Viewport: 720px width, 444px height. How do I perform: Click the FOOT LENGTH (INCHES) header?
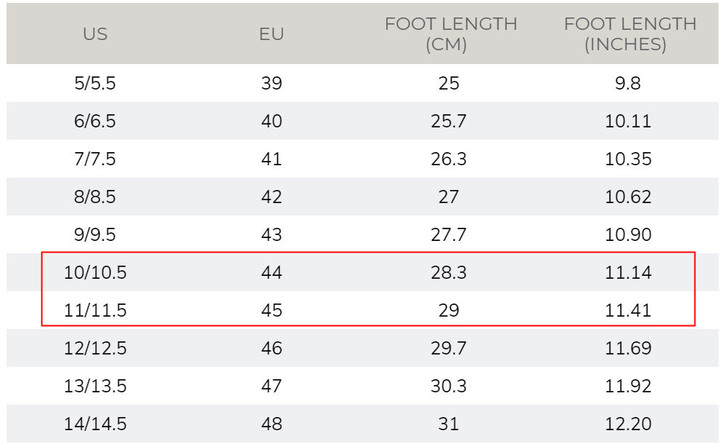[630, 34]
